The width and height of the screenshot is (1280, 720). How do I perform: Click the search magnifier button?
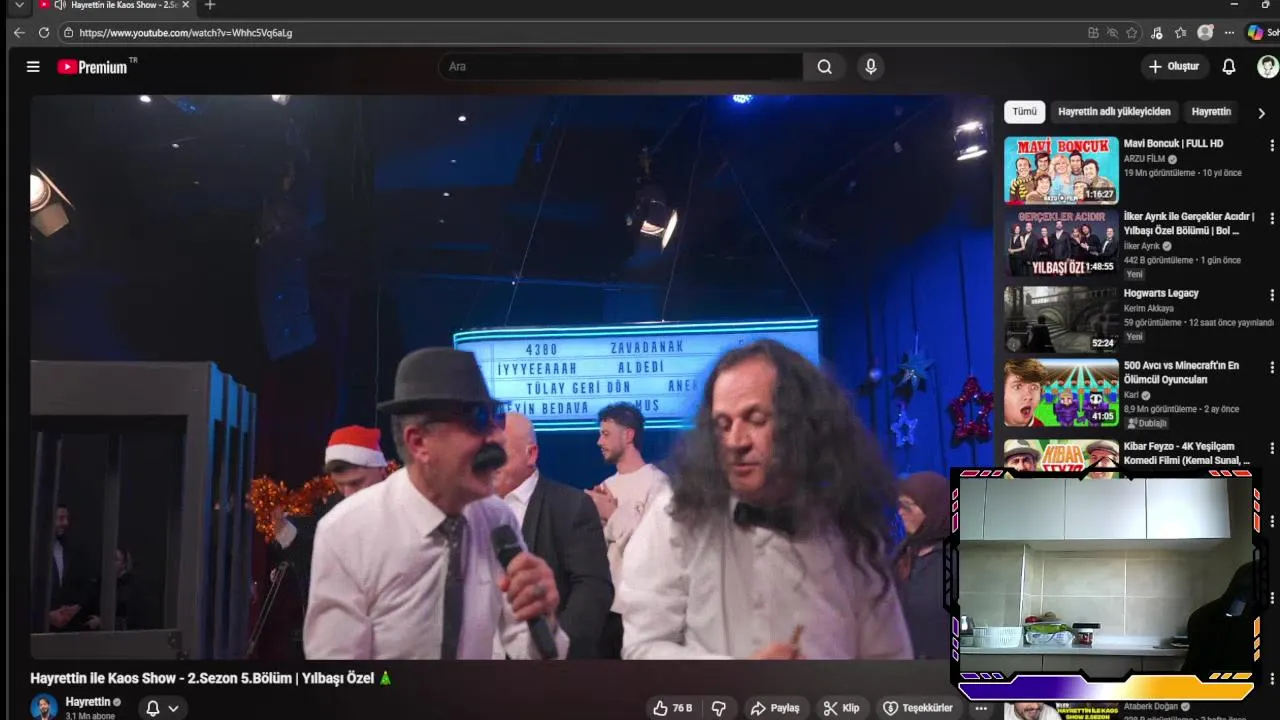click(x=824, y=67)
